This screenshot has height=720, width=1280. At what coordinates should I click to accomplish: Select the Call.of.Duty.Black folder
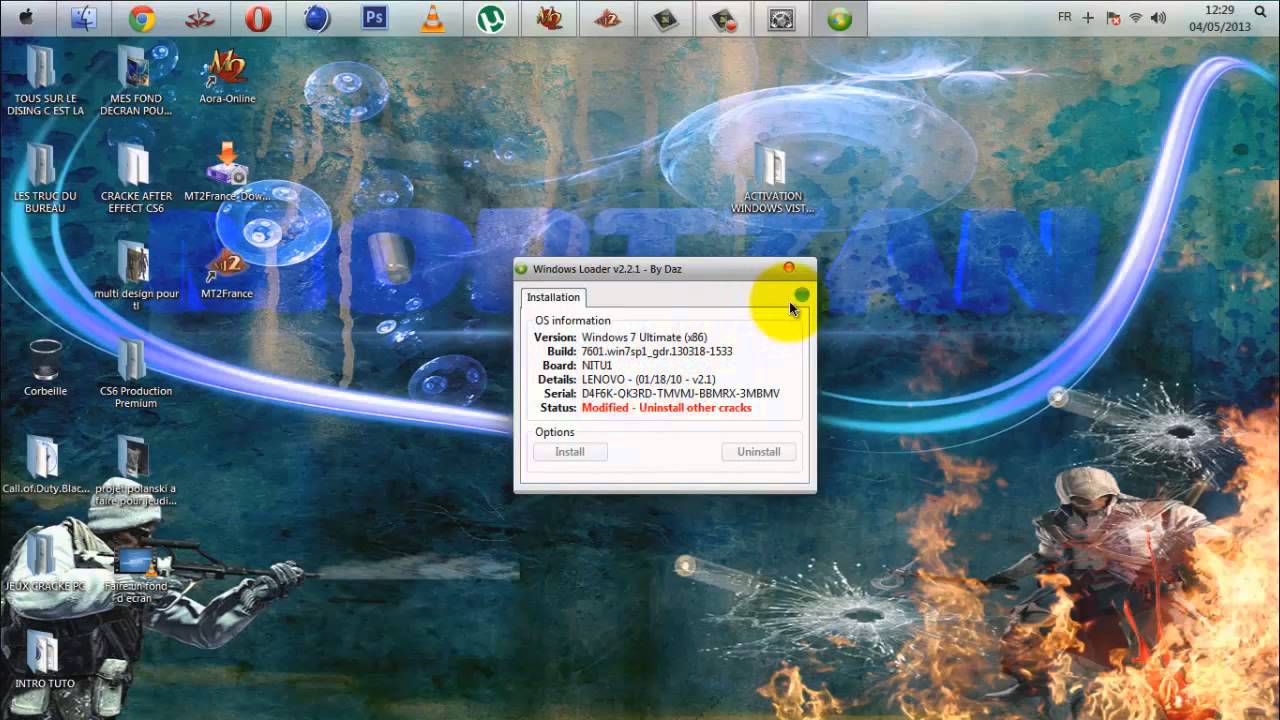[45, 465]
